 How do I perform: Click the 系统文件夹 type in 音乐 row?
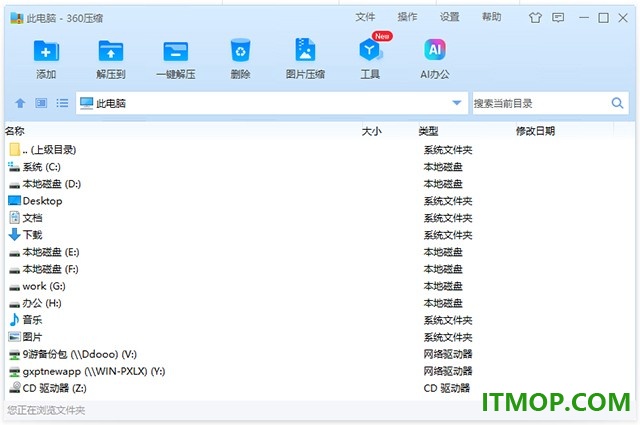[448, 320]
